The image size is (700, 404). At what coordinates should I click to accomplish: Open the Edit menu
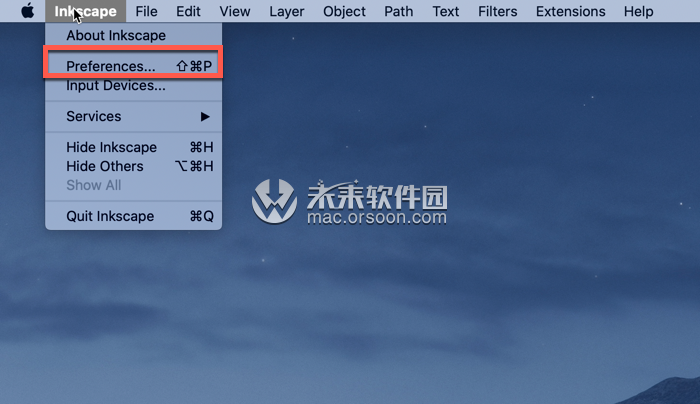pyautogui.click(x=188, y=11)
